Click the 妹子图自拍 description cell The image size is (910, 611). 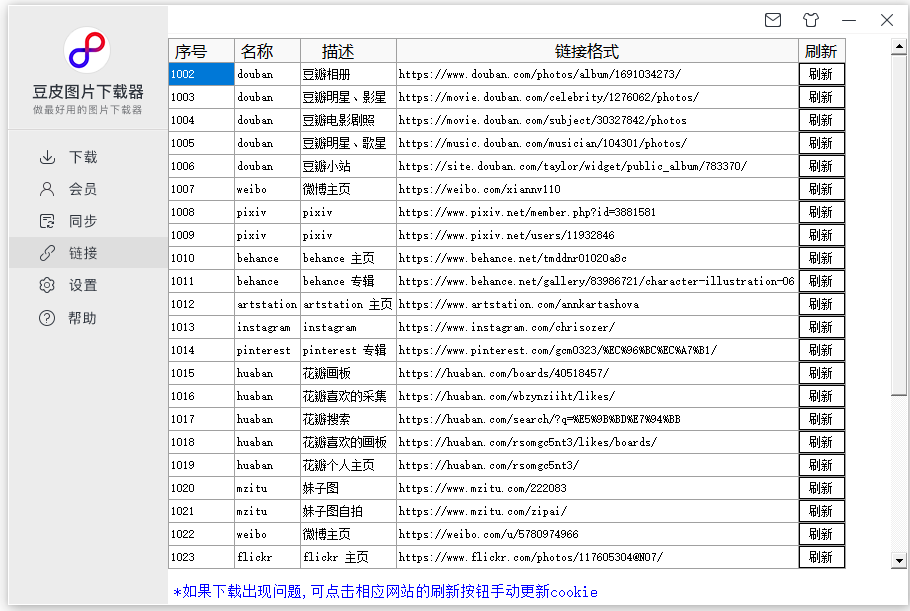pos(348,511)
